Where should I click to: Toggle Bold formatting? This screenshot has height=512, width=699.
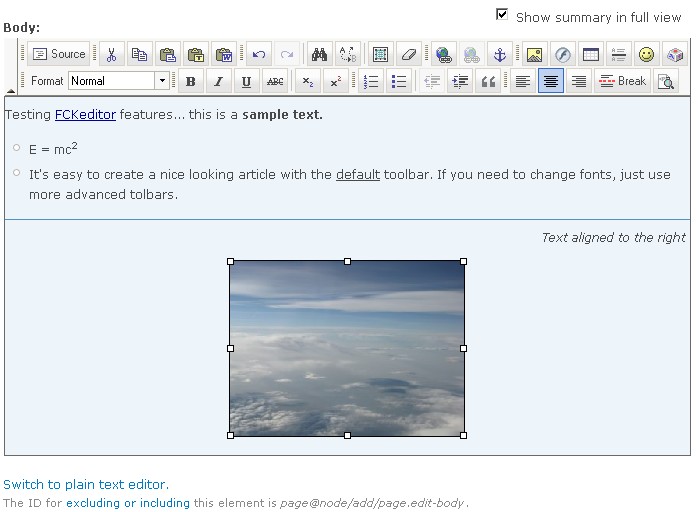click(190, 81)
